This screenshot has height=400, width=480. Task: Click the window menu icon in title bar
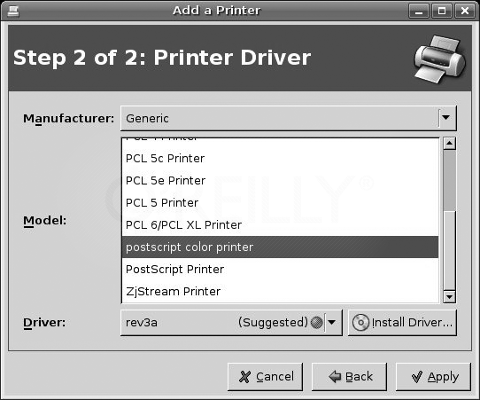coord(13,11)
